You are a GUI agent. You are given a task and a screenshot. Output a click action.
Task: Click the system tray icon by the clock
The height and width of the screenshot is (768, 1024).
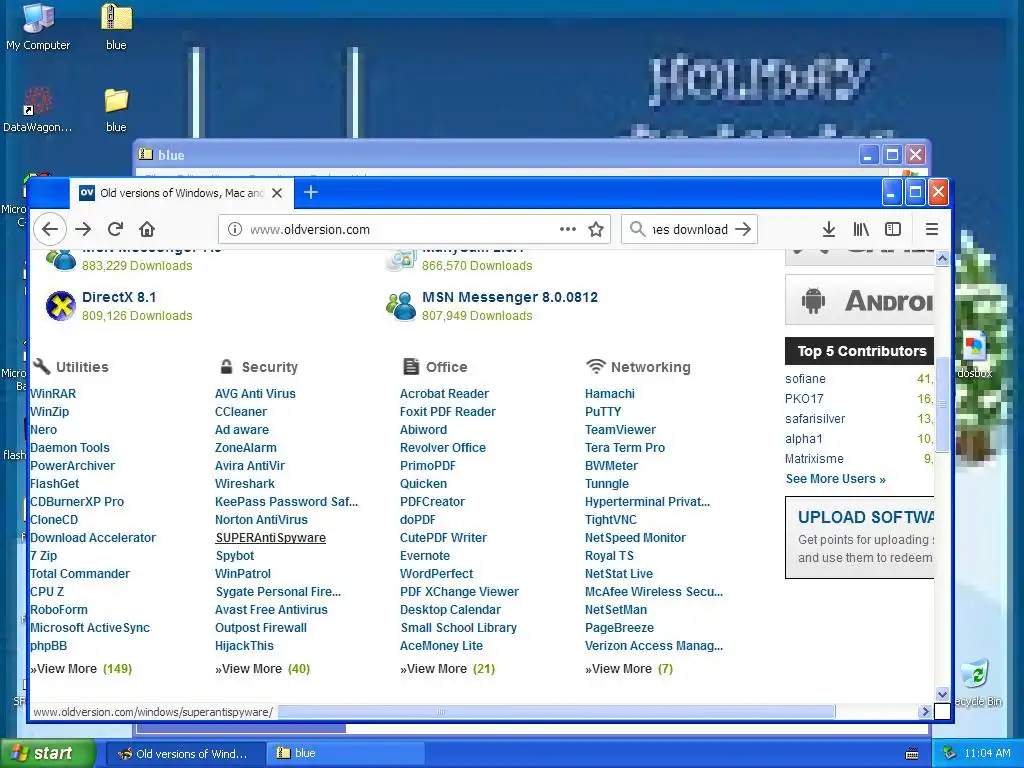949,753
